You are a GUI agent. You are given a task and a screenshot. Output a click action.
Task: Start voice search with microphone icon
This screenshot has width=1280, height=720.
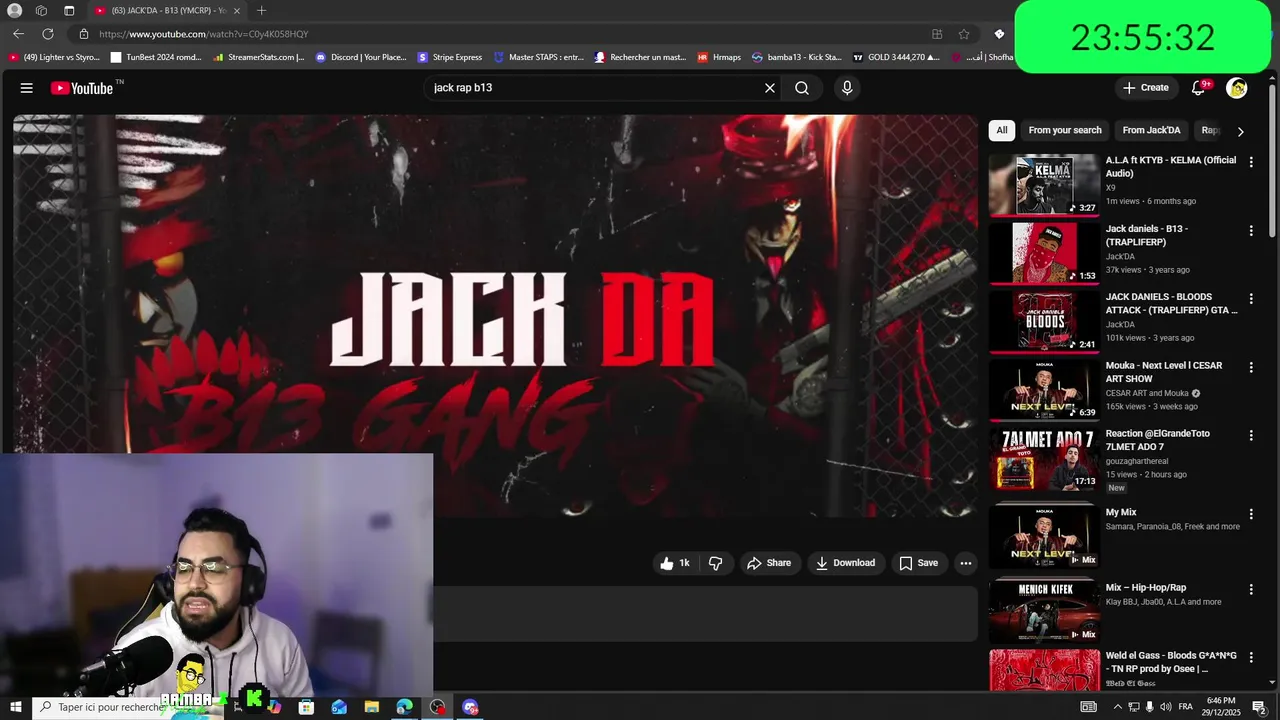pos(847,88)
